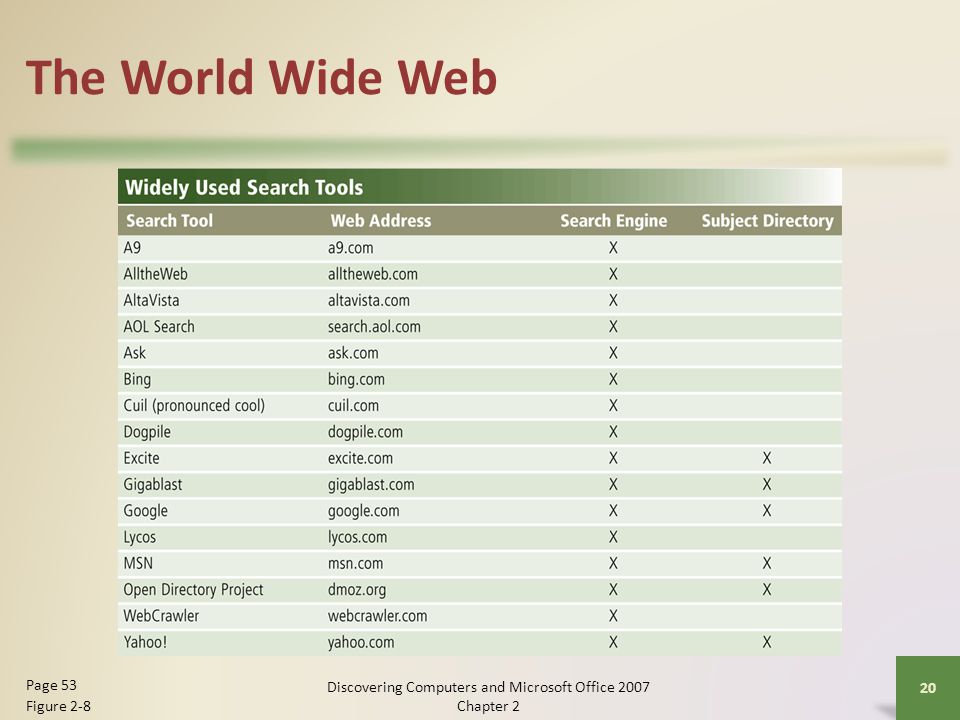The height and width of the screenshot is (720, 960).
Task: Click the Subject Directory X in the MSN row
Action: [x=767, y=563]
